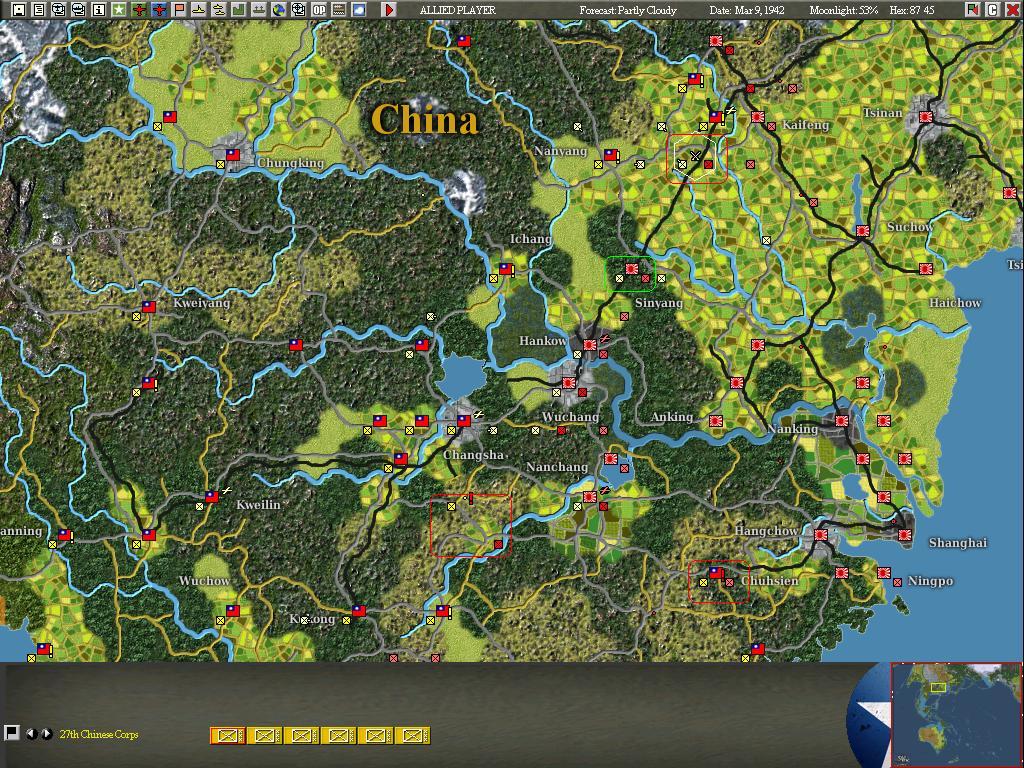Image resolution: width=1024 pixels, height=768 pixels.
Task: Click the world minimap thumbnail
Action: (955, 714)
